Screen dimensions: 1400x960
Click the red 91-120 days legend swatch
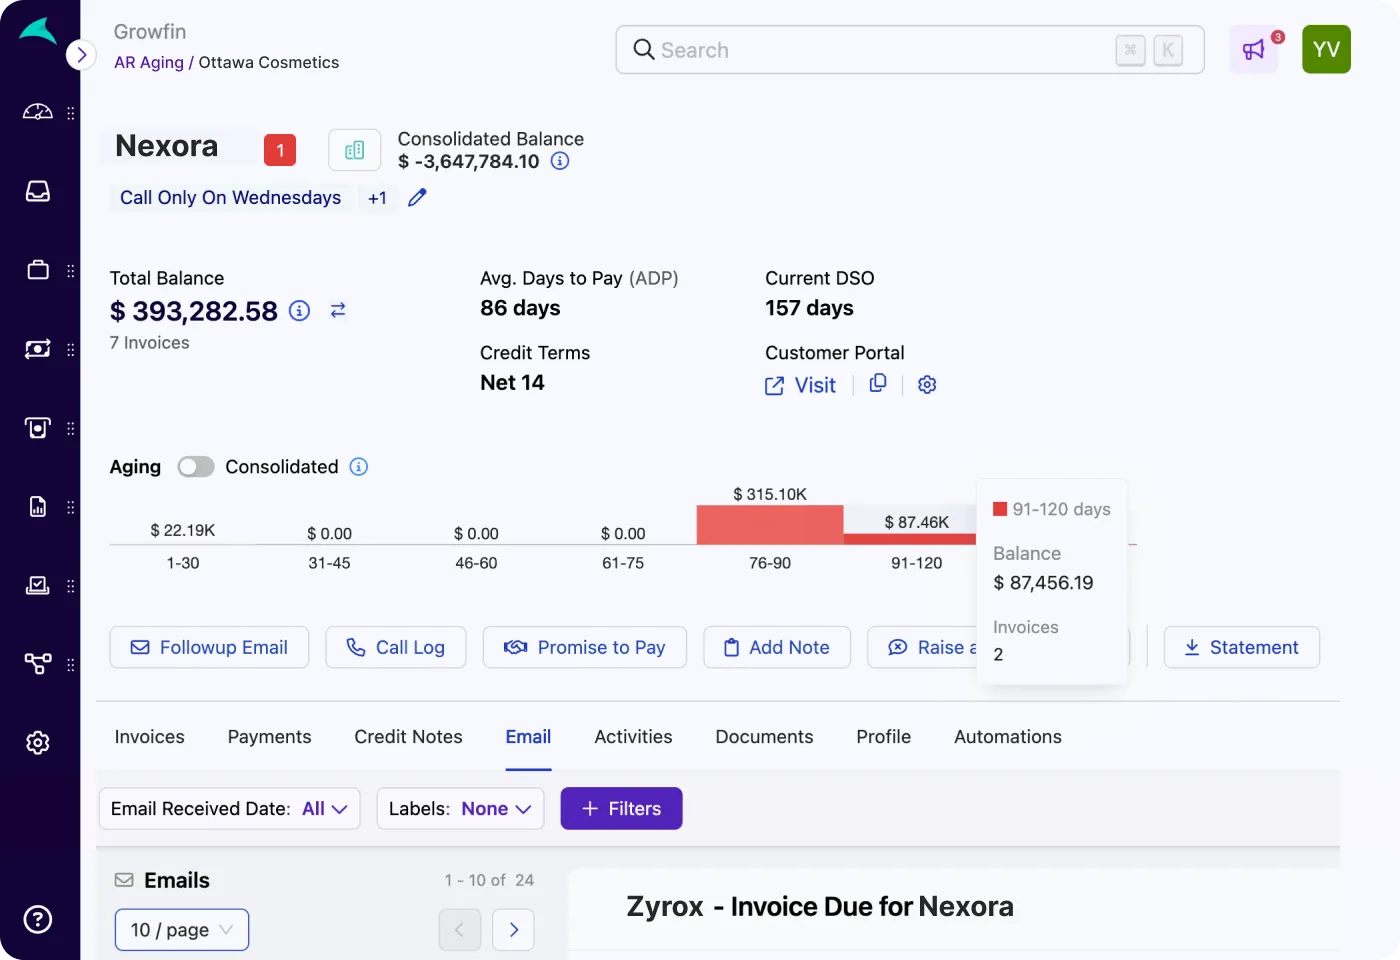tap(1000, 509)
